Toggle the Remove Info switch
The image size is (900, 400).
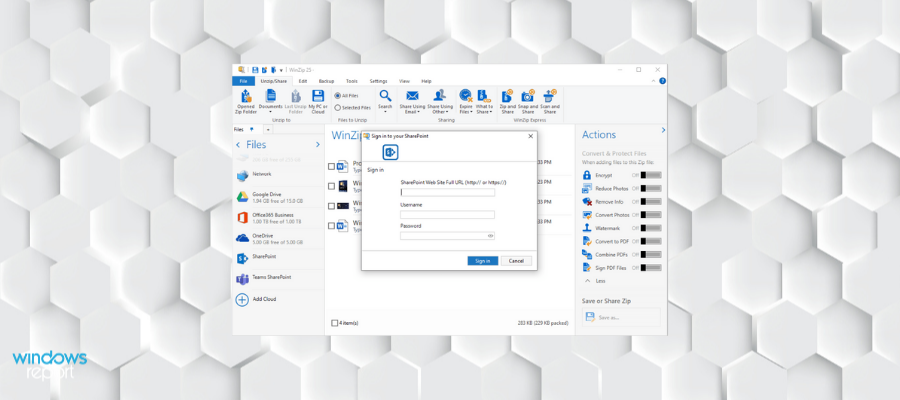coord(651,201)
